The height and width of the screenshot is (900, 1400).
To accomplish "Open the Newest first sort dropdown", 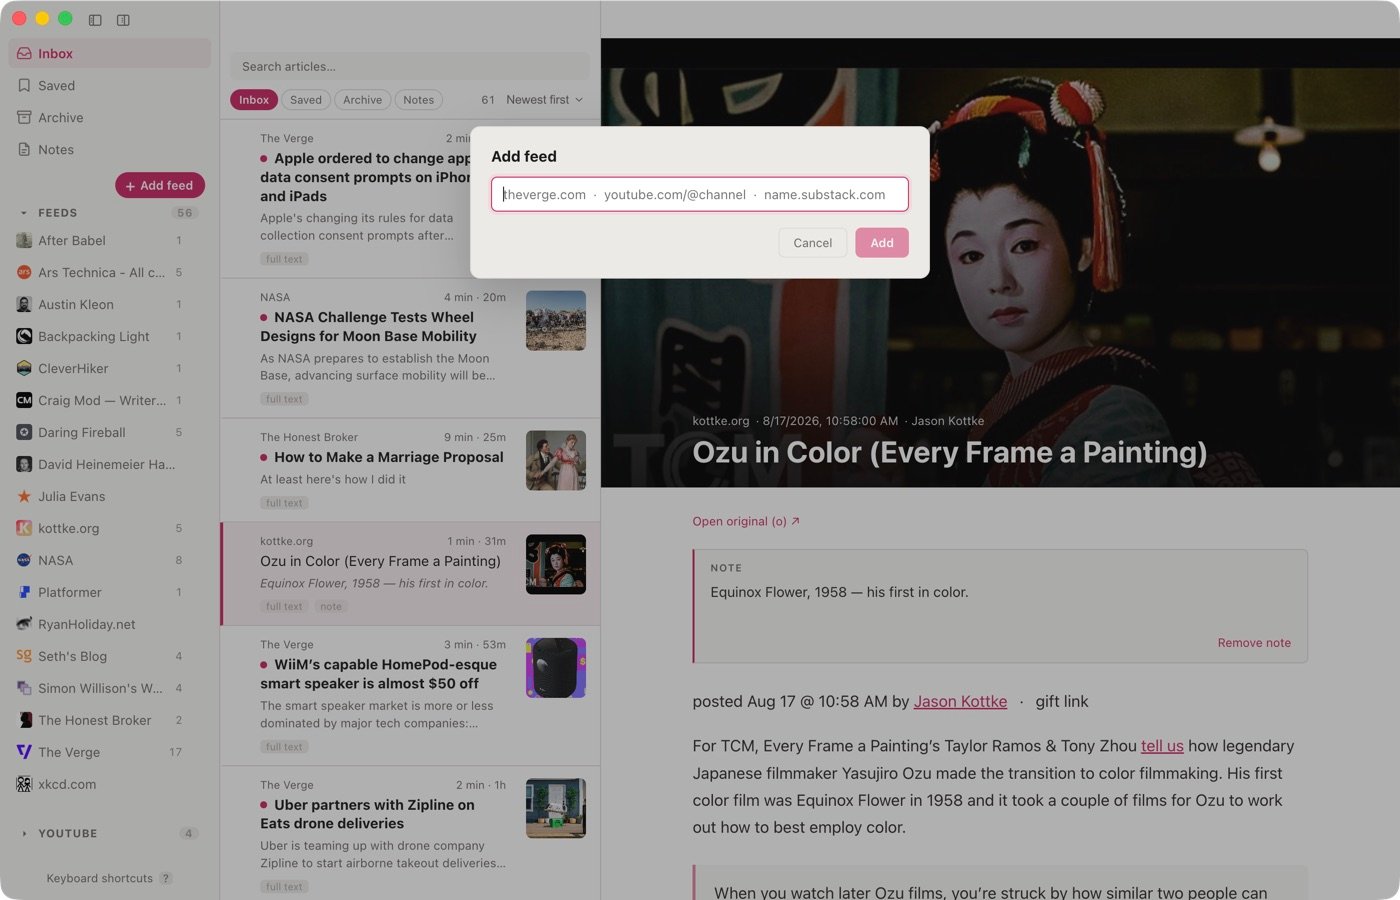I will click(x=544, y=100).
